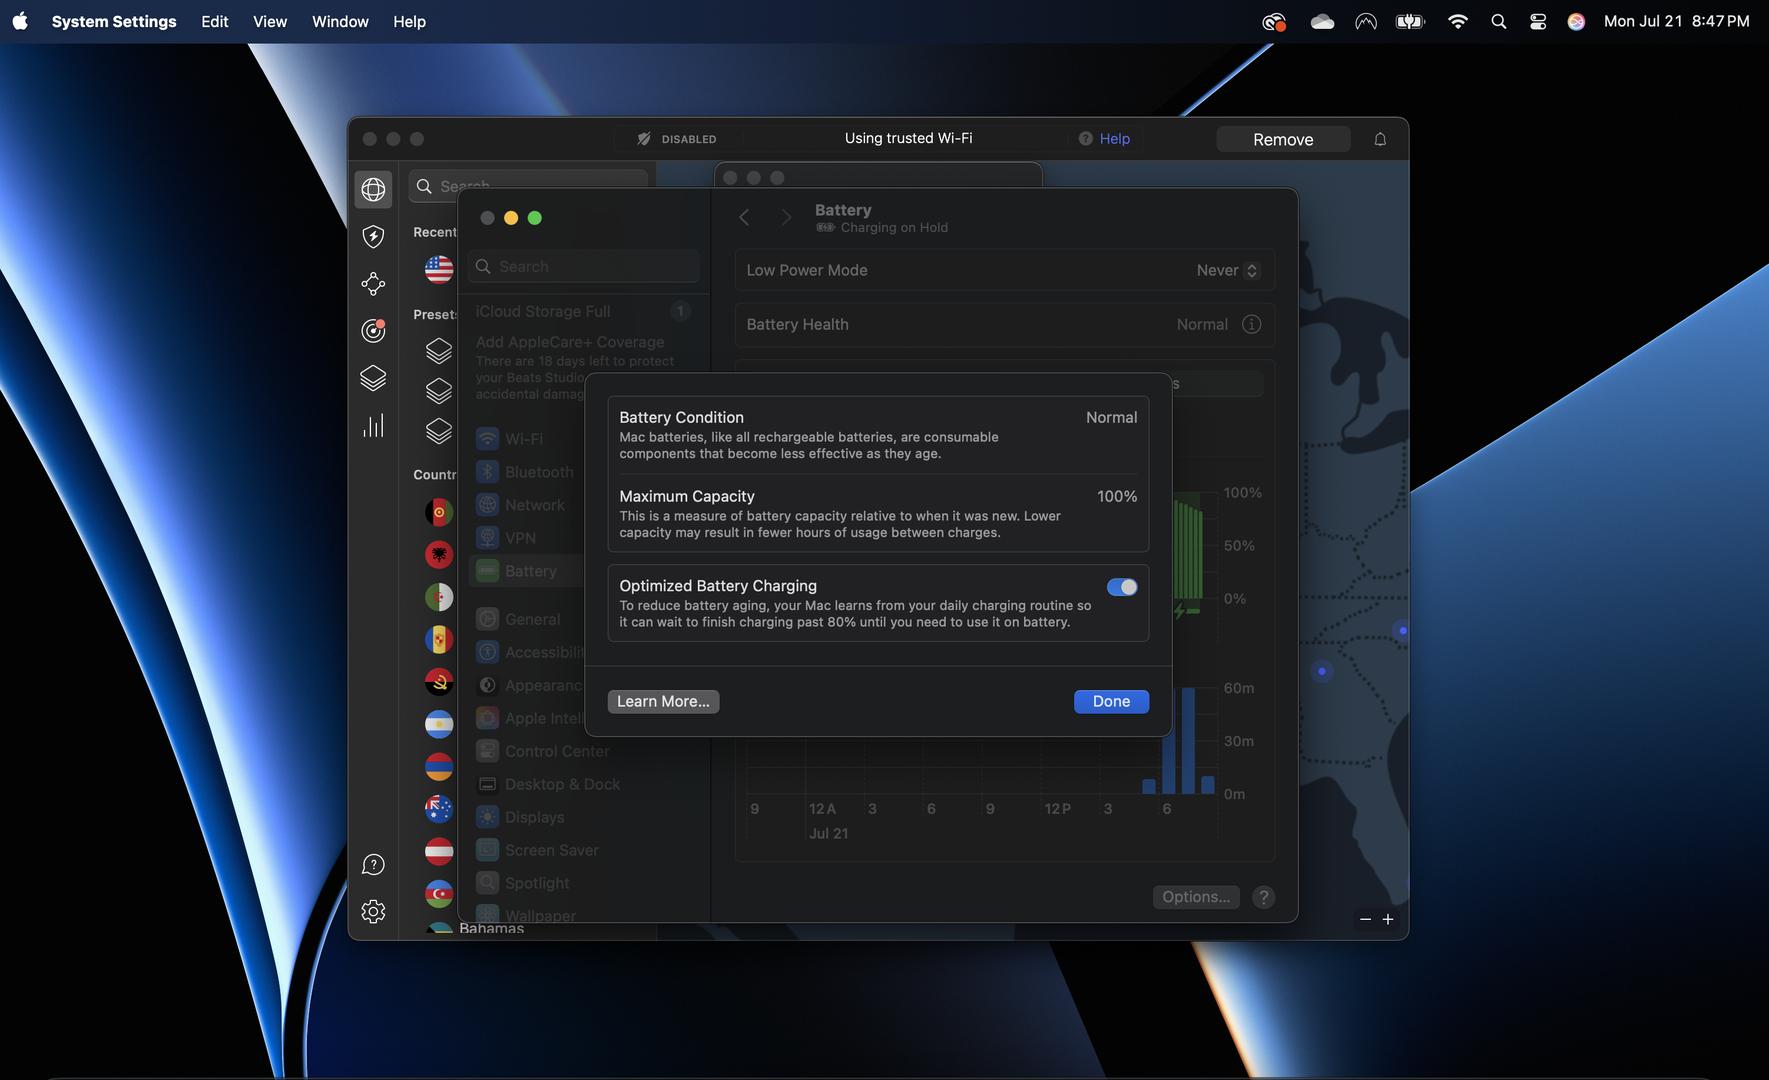
Task: Click the first preset layers icon
Action: click(439, 351)
